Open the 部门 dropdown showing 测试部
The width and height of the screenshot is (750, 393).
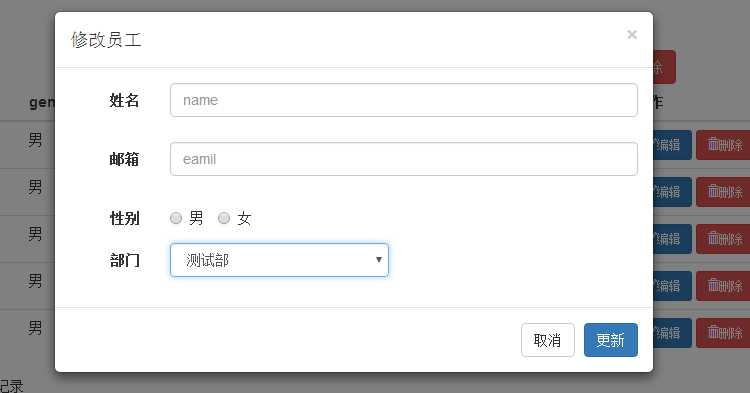tap(279, 260)
